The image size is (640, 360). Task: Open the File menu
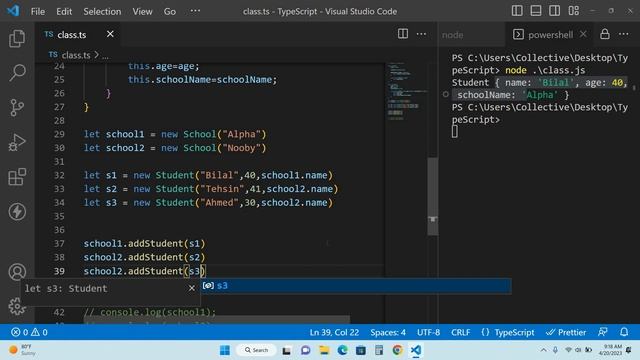(38, 11)
